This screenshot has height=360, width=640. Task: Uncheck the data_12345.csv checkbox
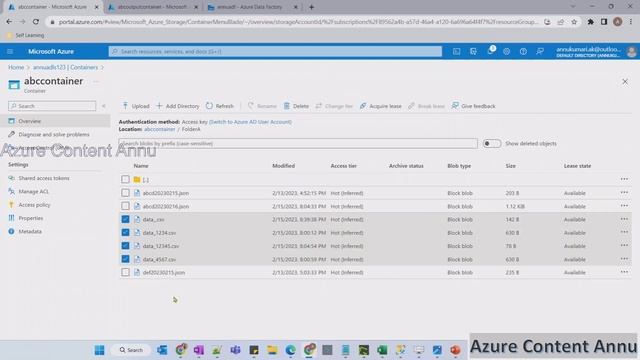125,246
